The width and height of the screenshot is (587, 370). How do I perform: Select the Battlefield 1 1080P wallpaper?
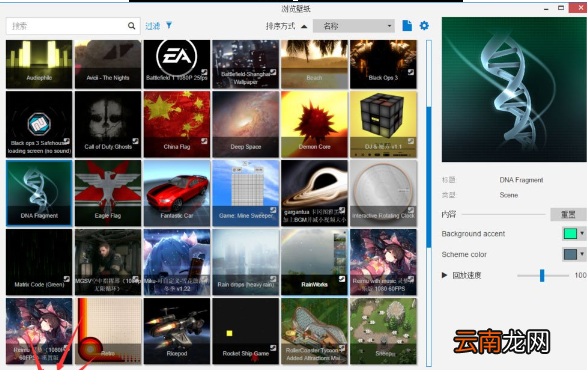point(177,64)
